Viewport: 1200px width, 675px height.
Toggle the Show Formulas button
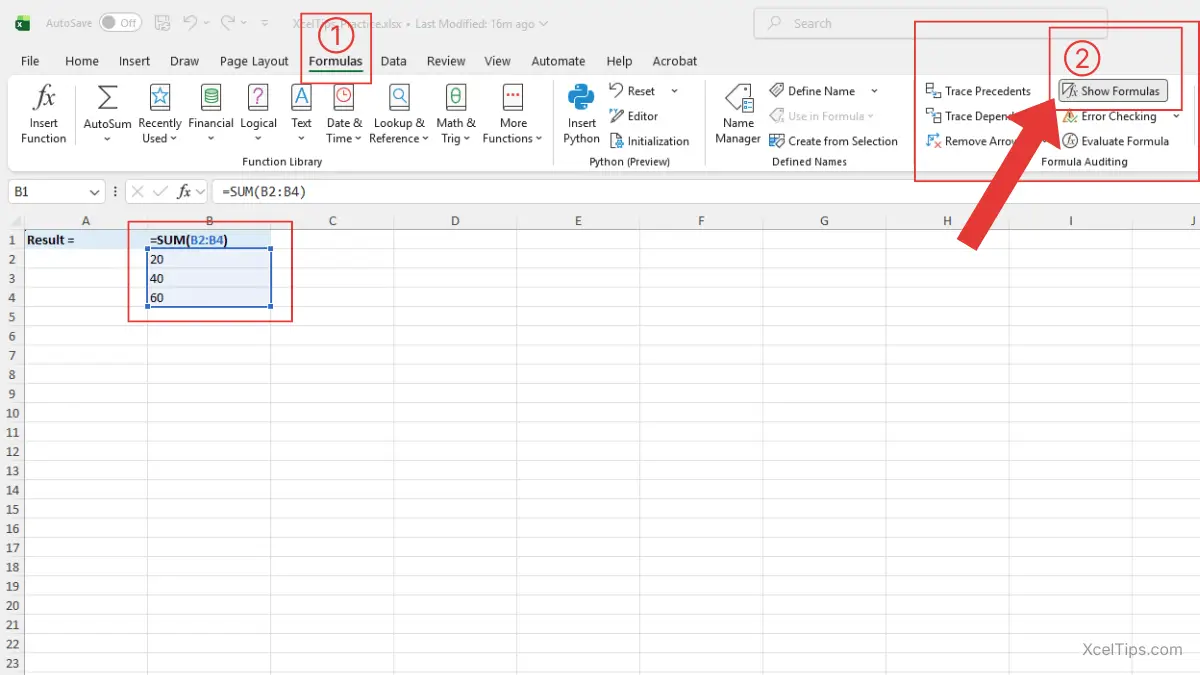[x=1112, y=91]
